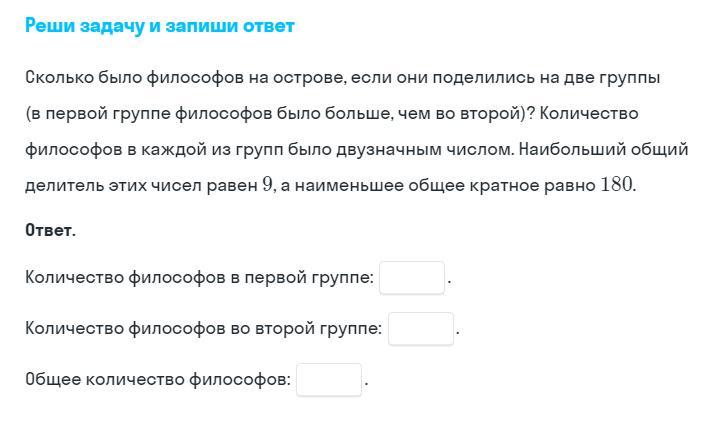This screenshot has width=723, height=426.
Task: Focus the total philosophers count input field
Action: [x=328, y=380]
